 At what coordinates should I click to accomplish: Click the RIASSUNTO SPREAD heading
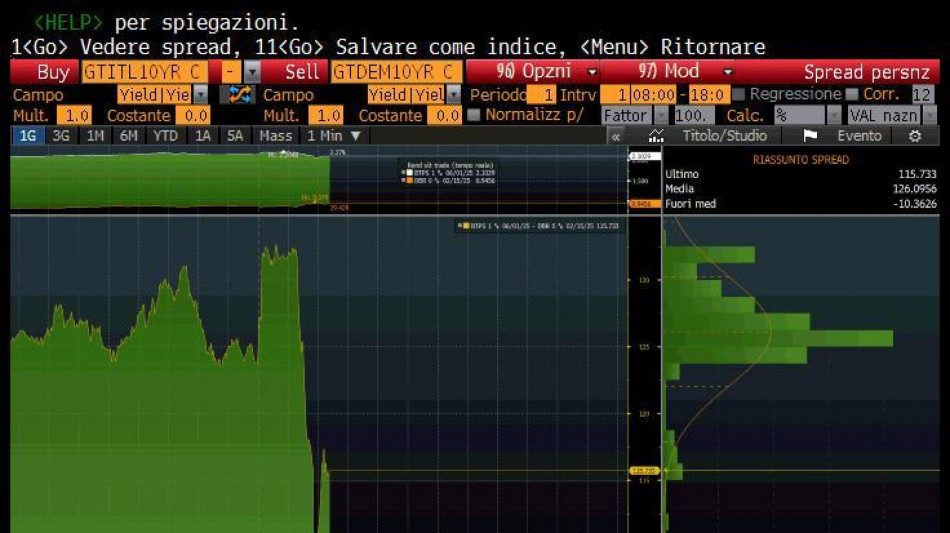[800, 160]
